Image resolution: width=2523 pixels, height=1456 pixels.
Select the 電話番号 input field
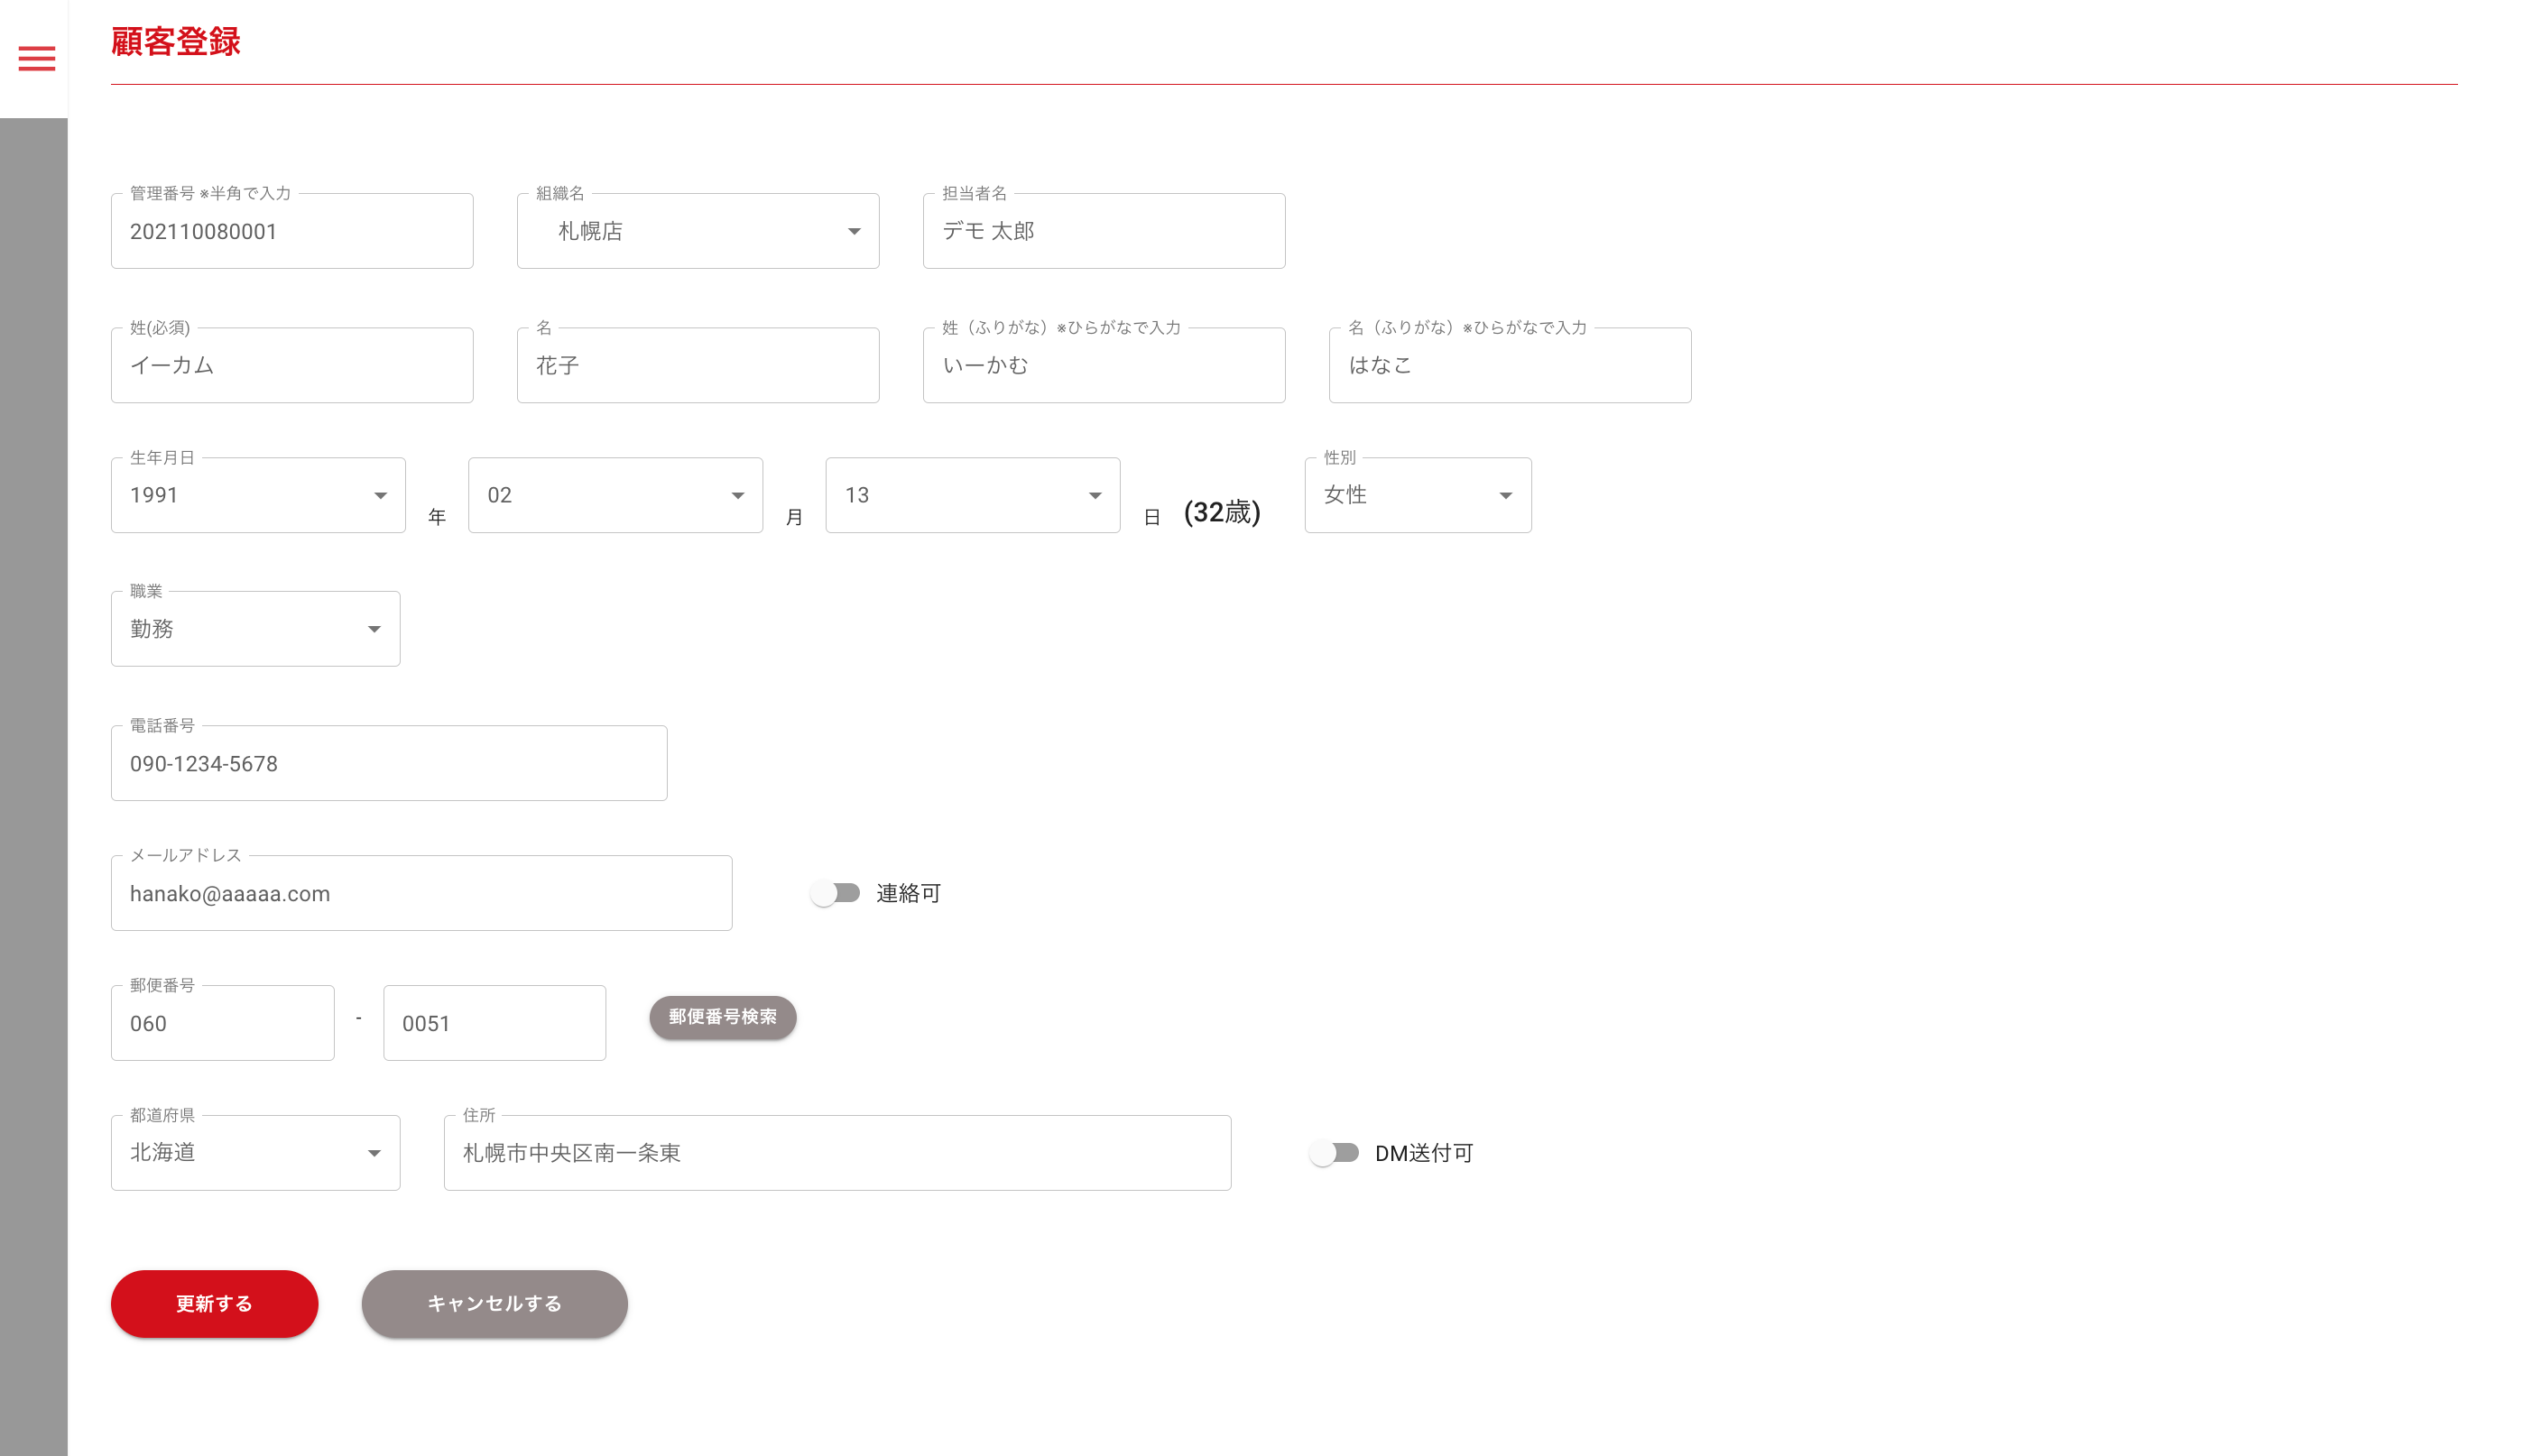coord(388,763)
